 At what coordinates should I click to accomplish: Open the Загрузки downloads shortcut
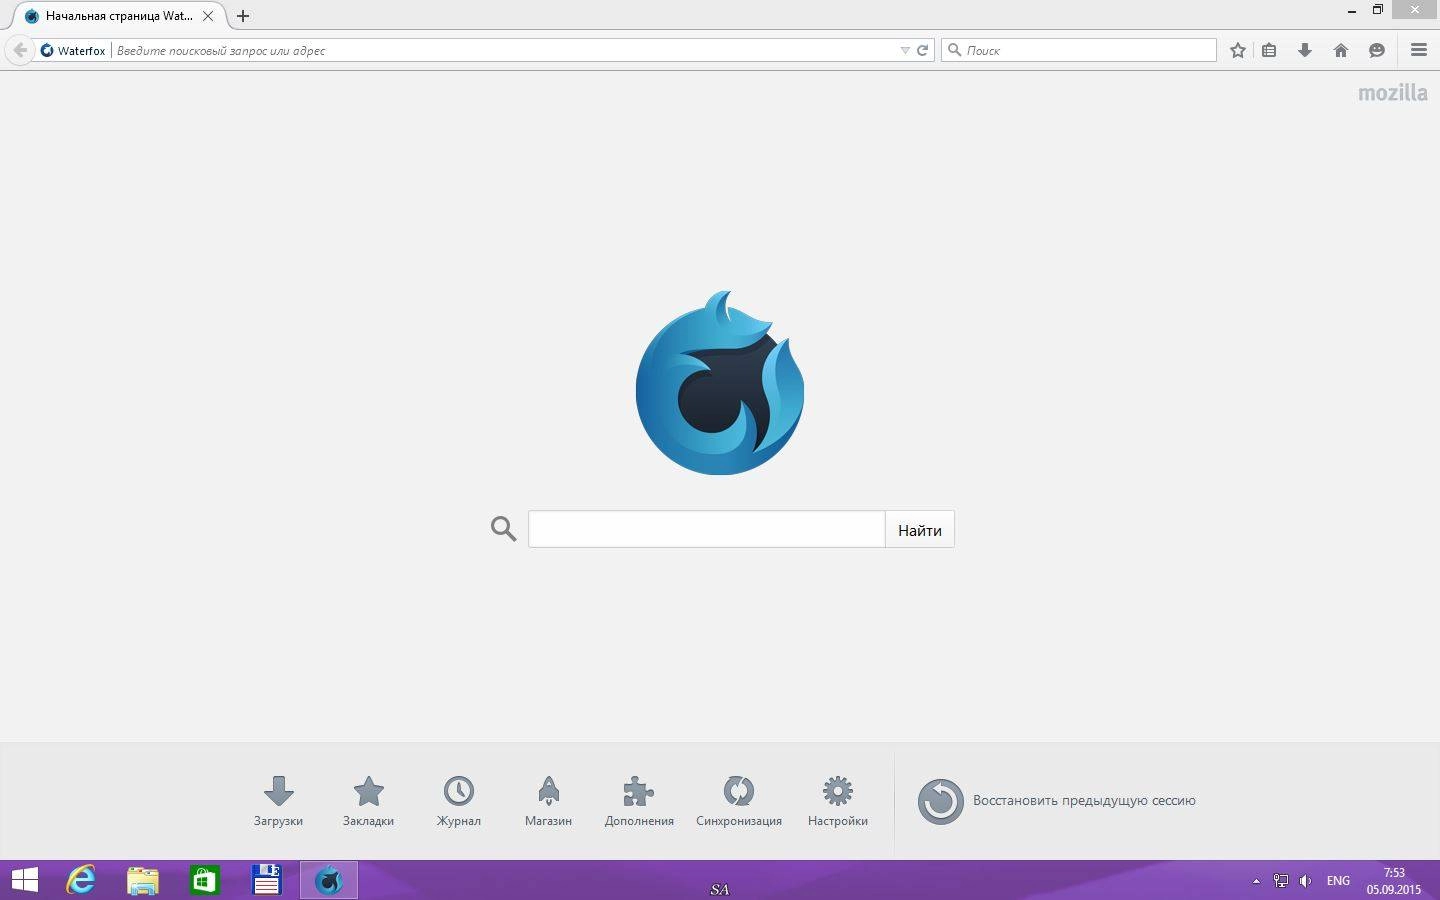click(x=278, y=801)
